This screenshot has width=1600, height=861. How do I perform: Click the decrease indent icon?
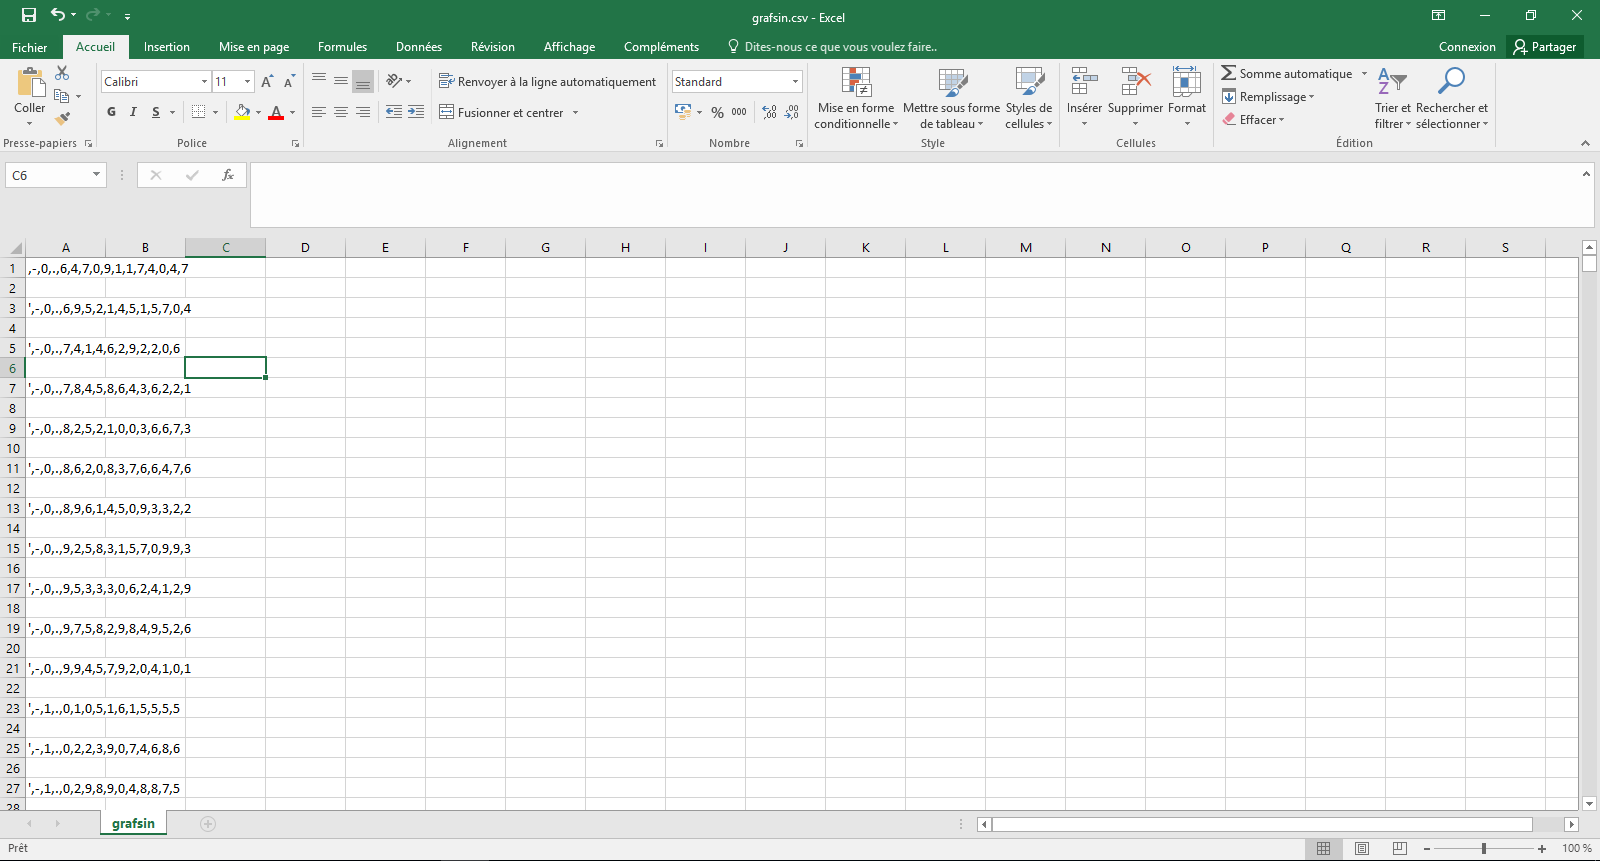[394, 112]
